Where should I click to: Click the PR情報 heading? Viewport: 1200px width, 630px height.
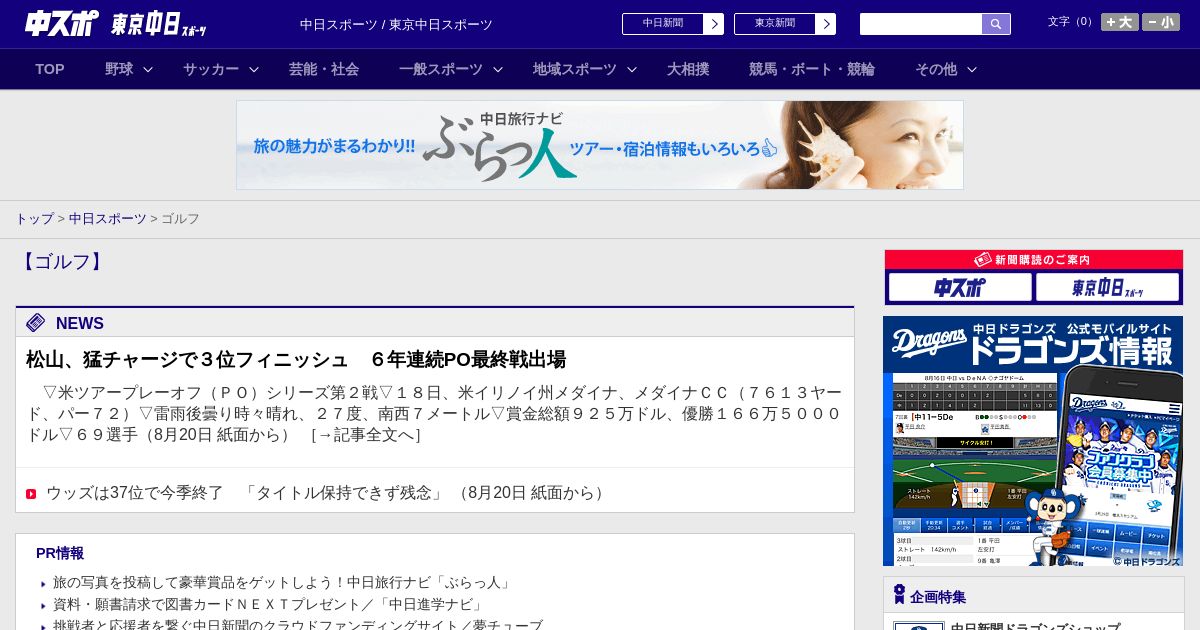[60, 553]
